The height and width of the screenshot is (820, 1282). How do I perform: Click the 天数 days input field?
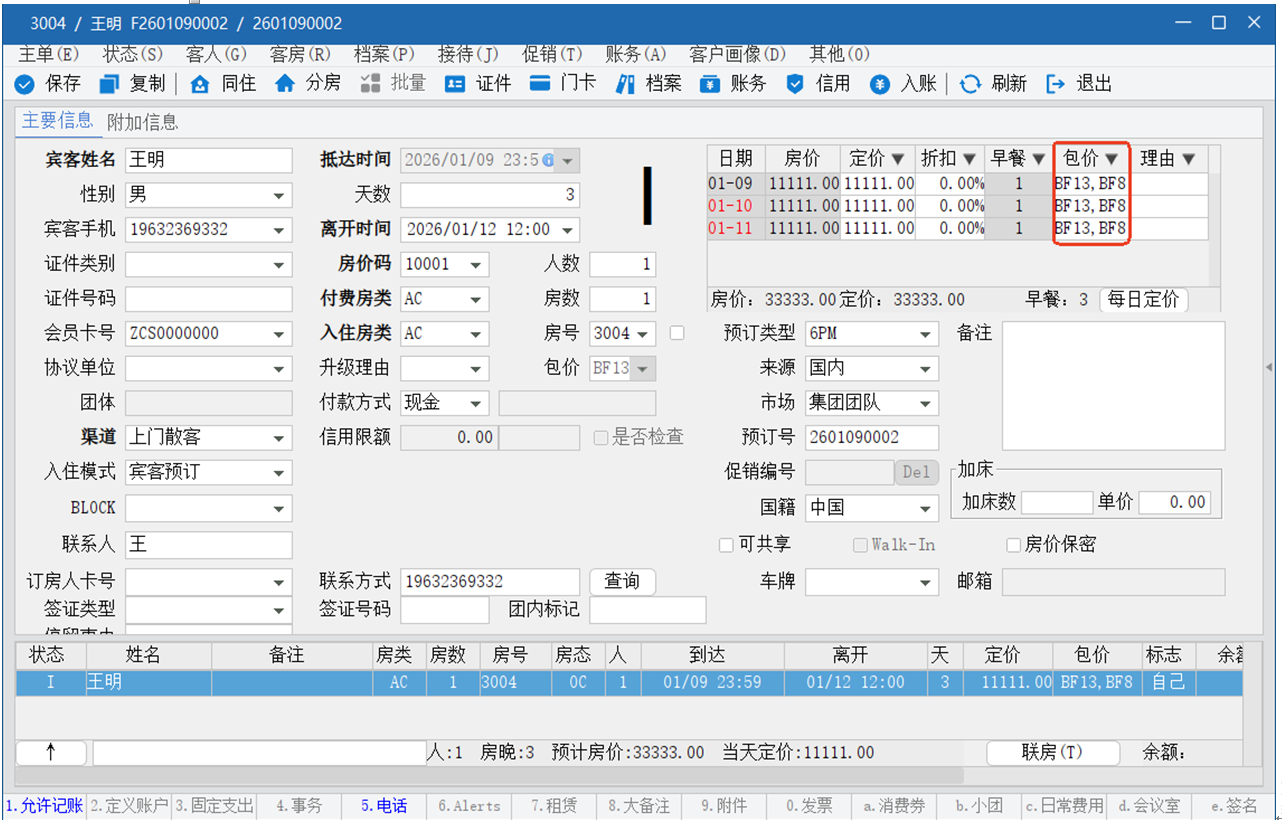click(x=490, y=195)
